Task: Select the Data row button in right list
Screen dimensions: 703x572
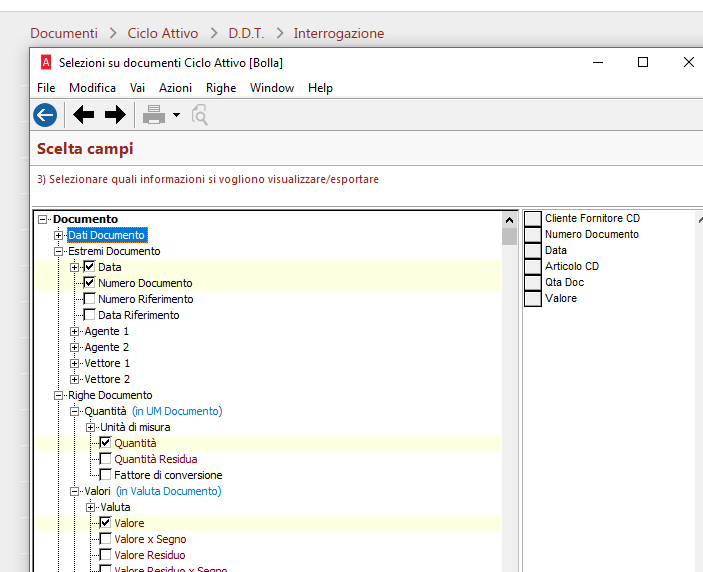Action: tap(533, 251)
